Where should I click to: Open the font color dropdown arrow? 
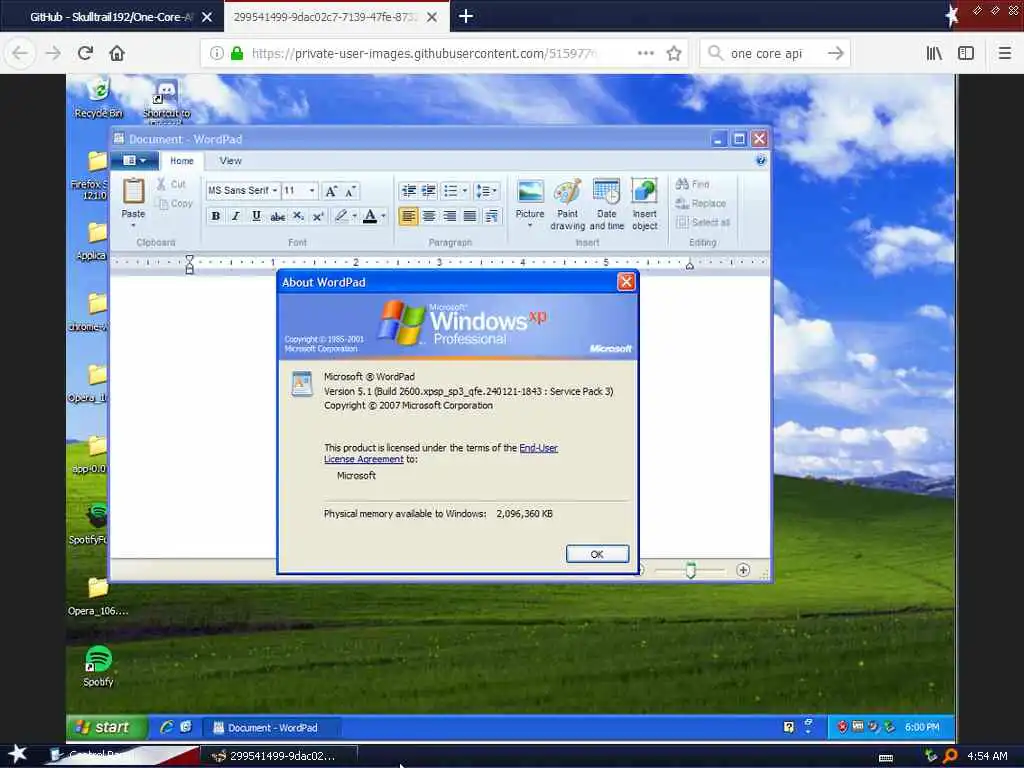click(383, 216)
